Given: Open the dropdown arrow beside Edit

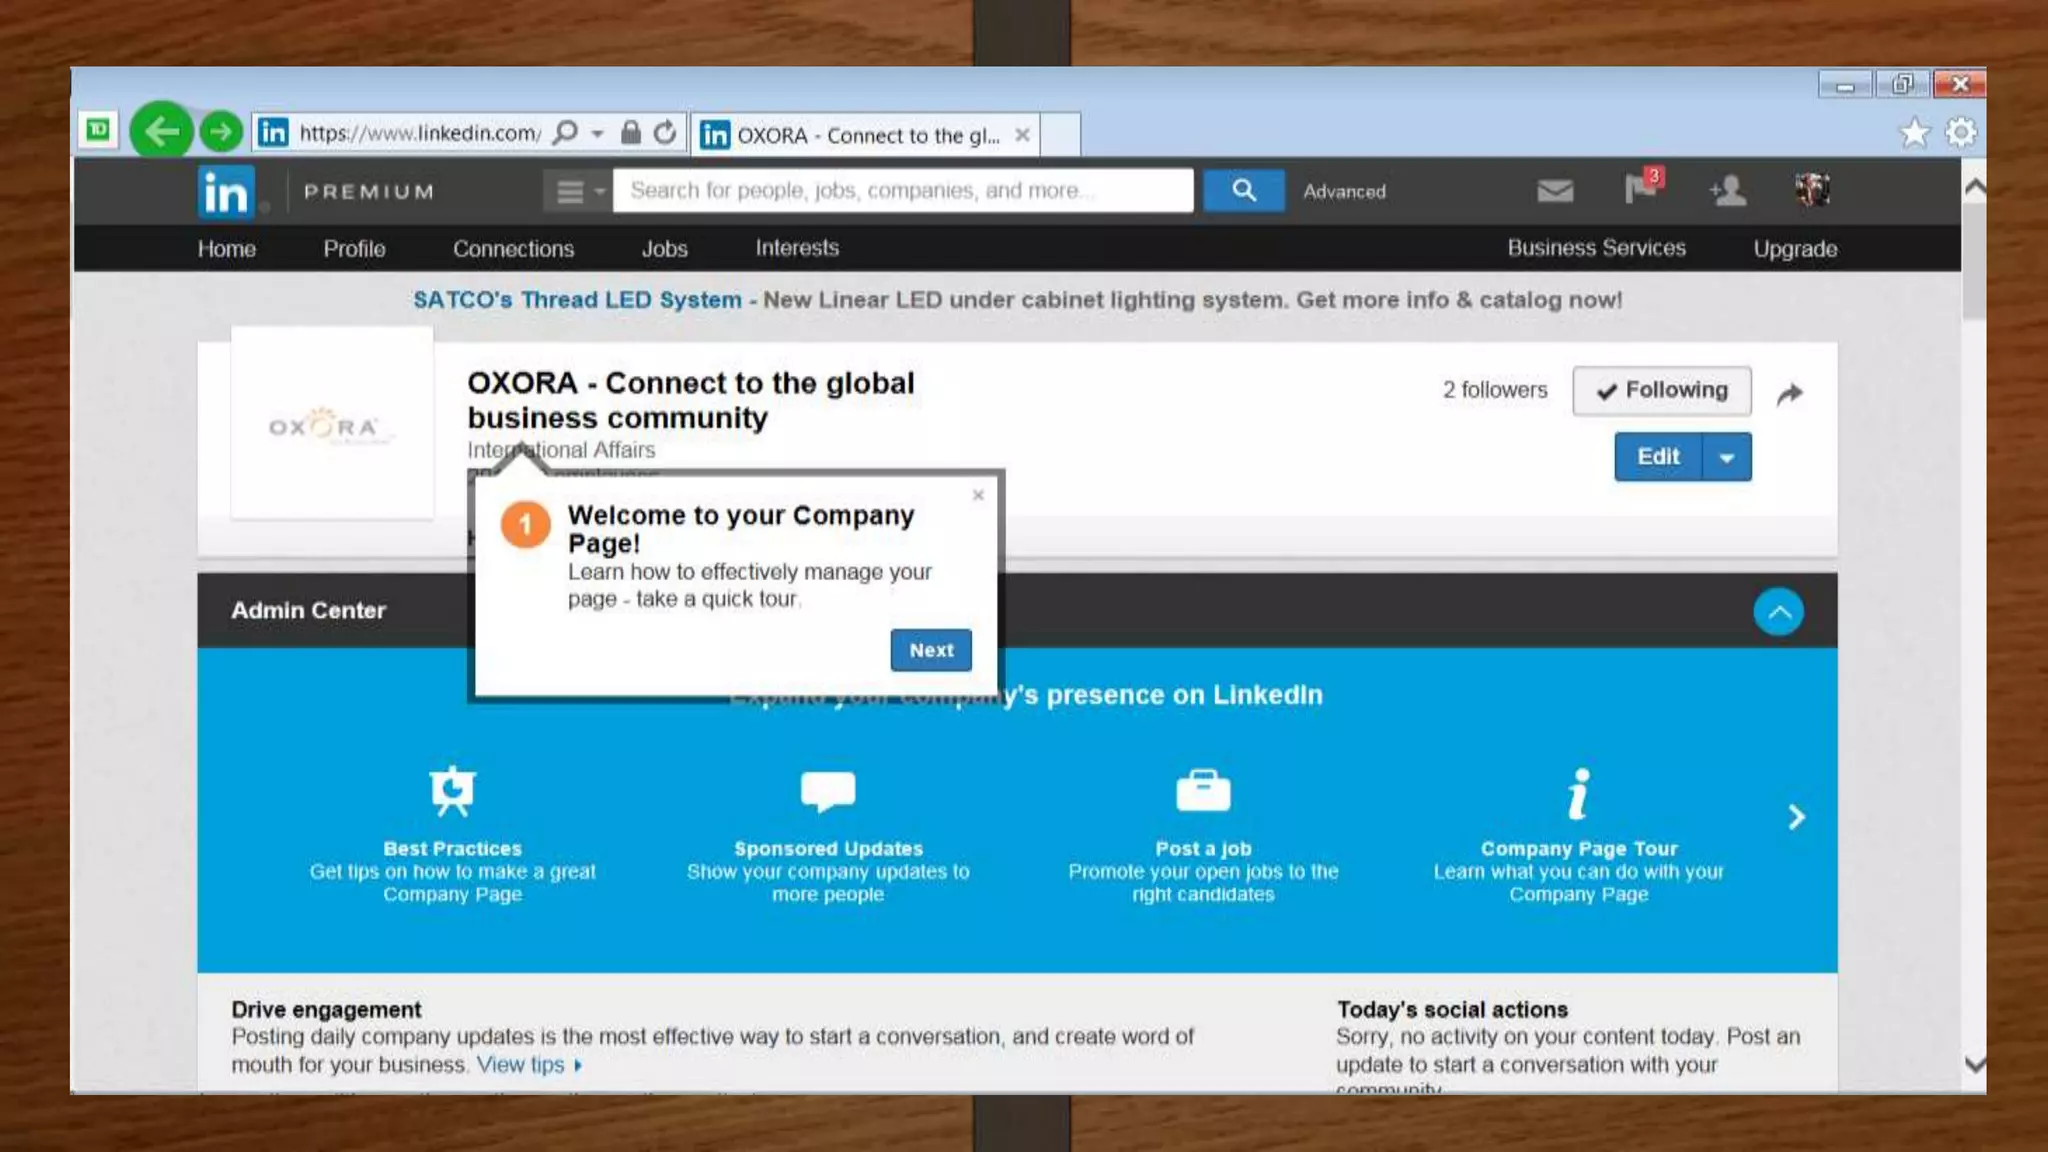Looking at the screenshot, I should tap(1726, 457).
